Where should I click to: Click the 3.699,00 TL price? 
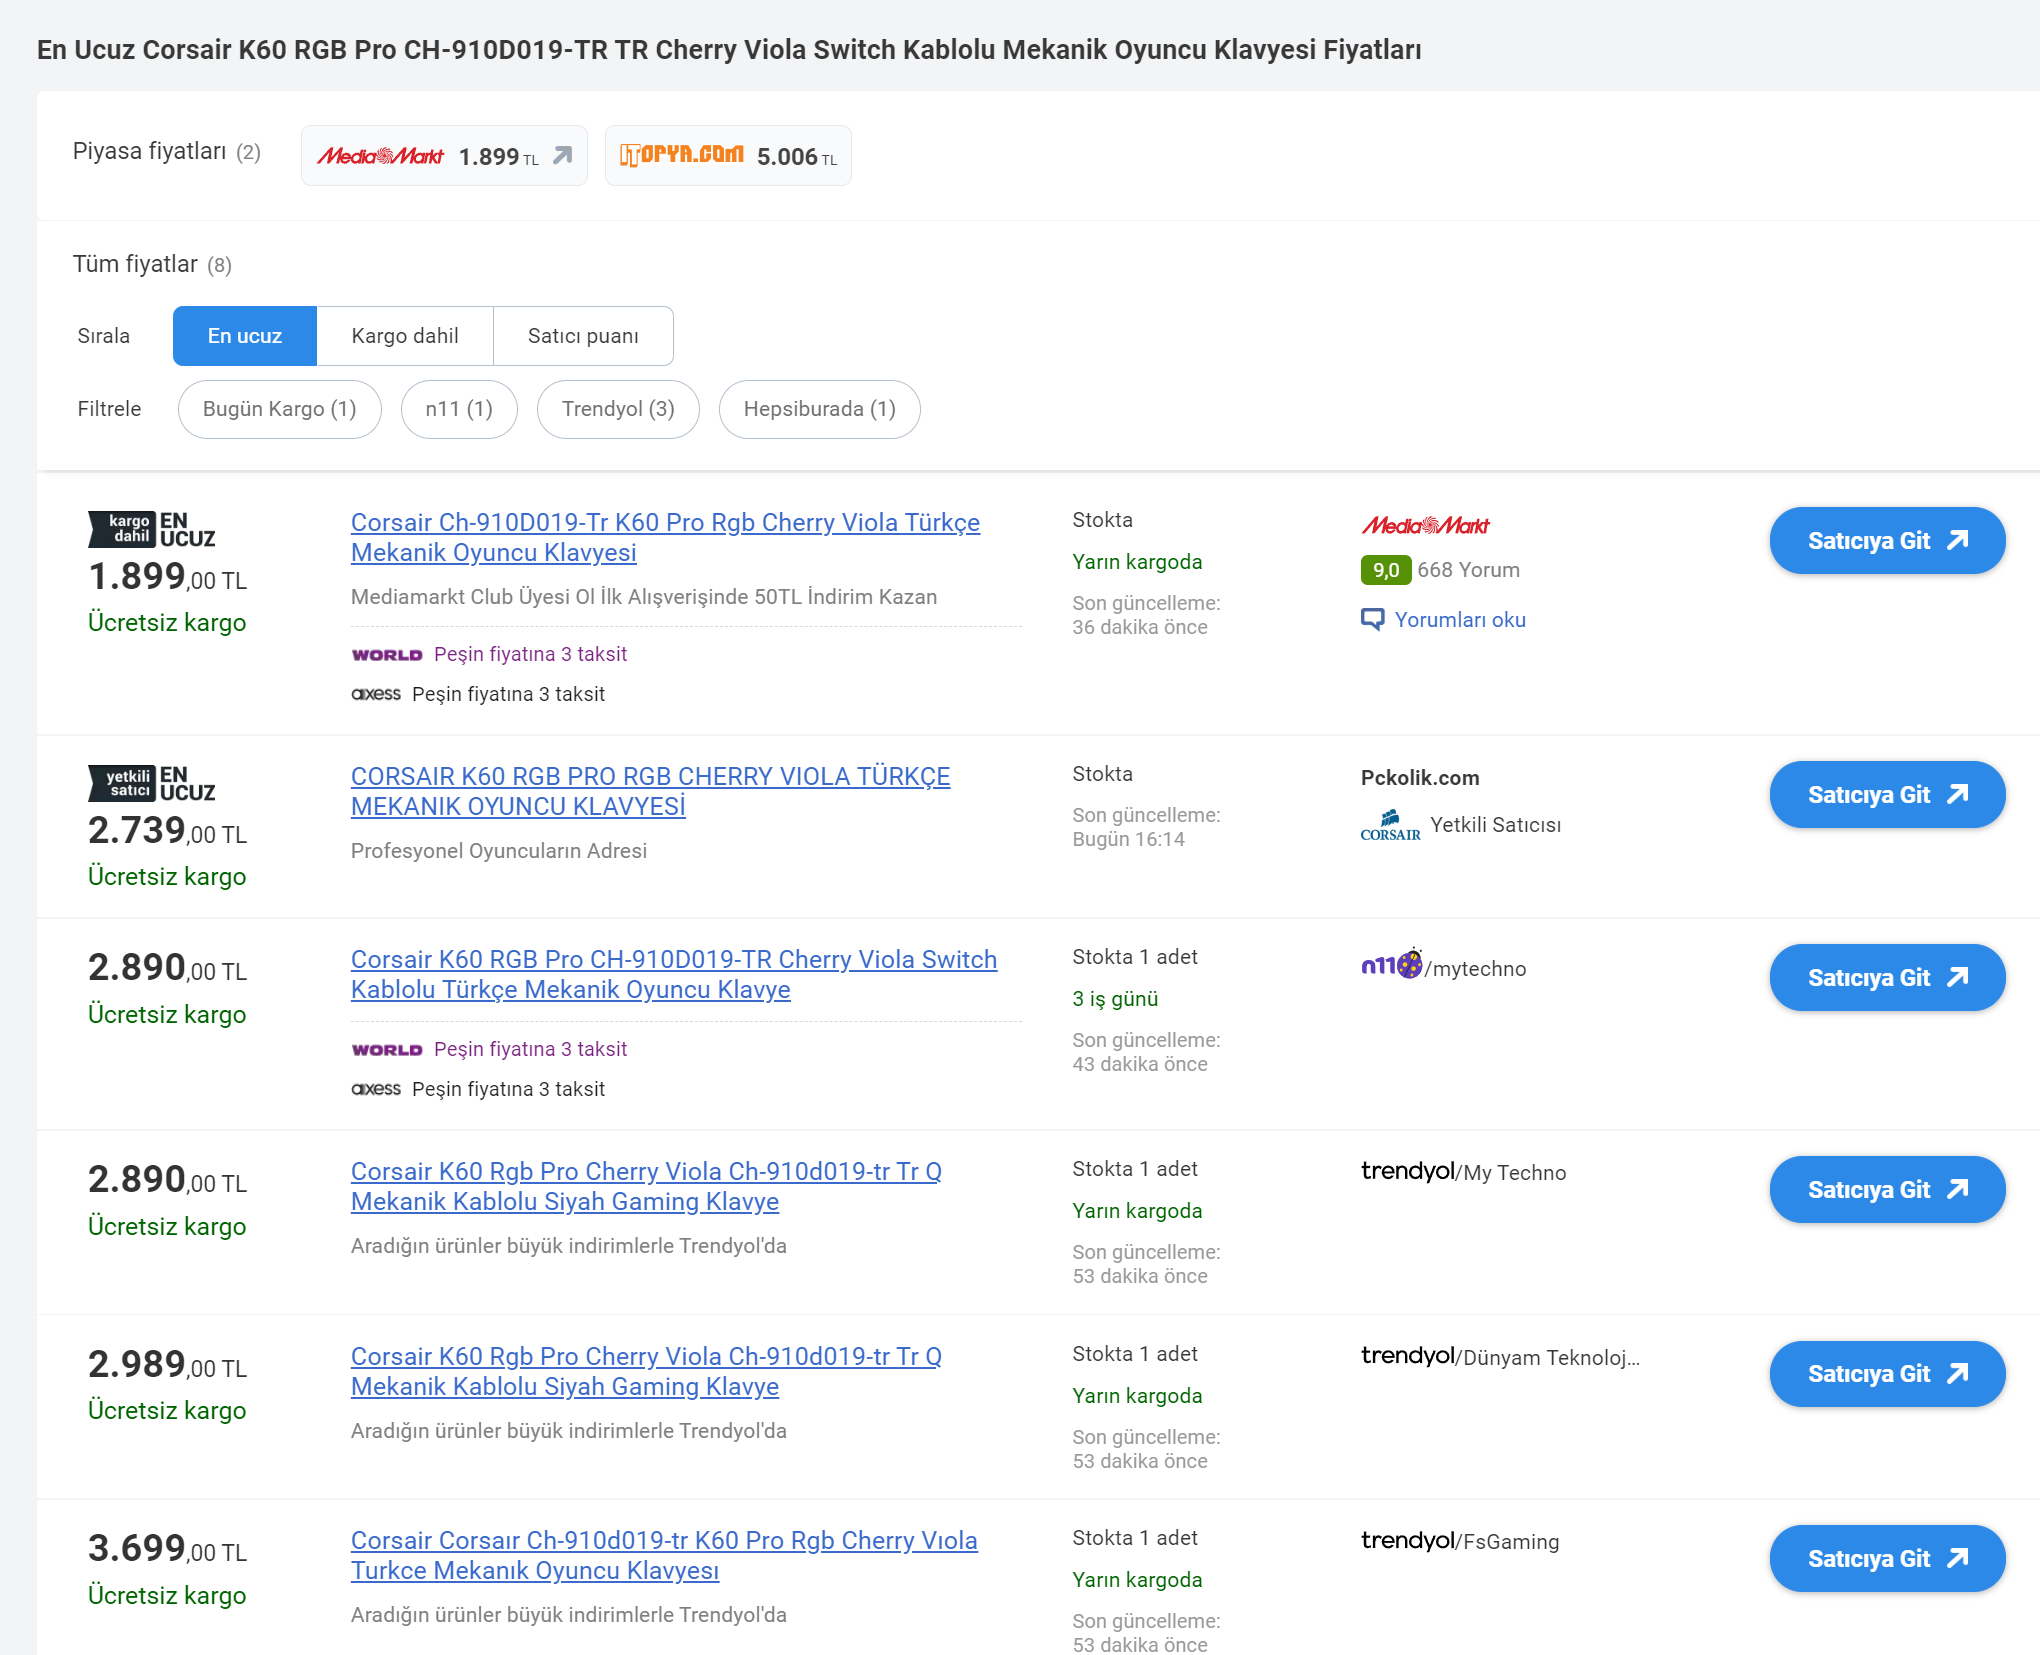tap(167, 1549)
